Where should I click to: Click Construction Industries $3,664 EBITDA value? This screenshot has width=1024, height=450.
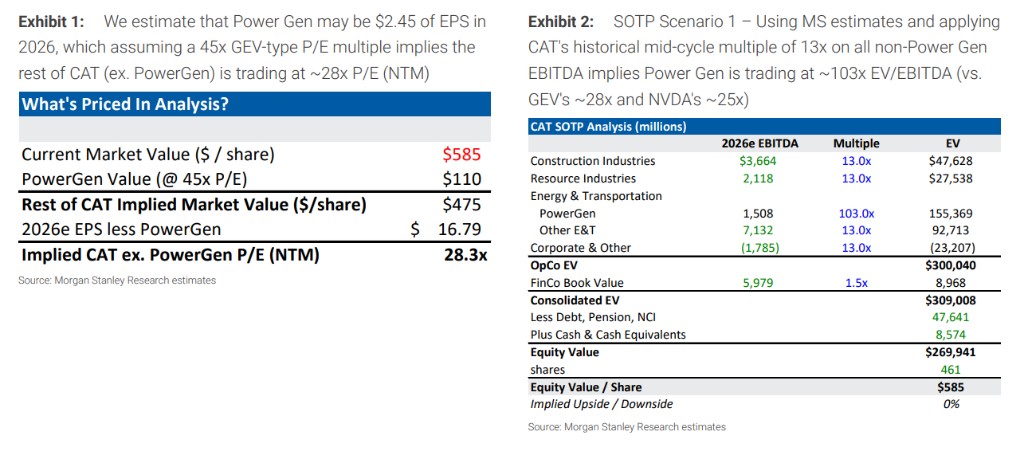(x=757, y=161)
